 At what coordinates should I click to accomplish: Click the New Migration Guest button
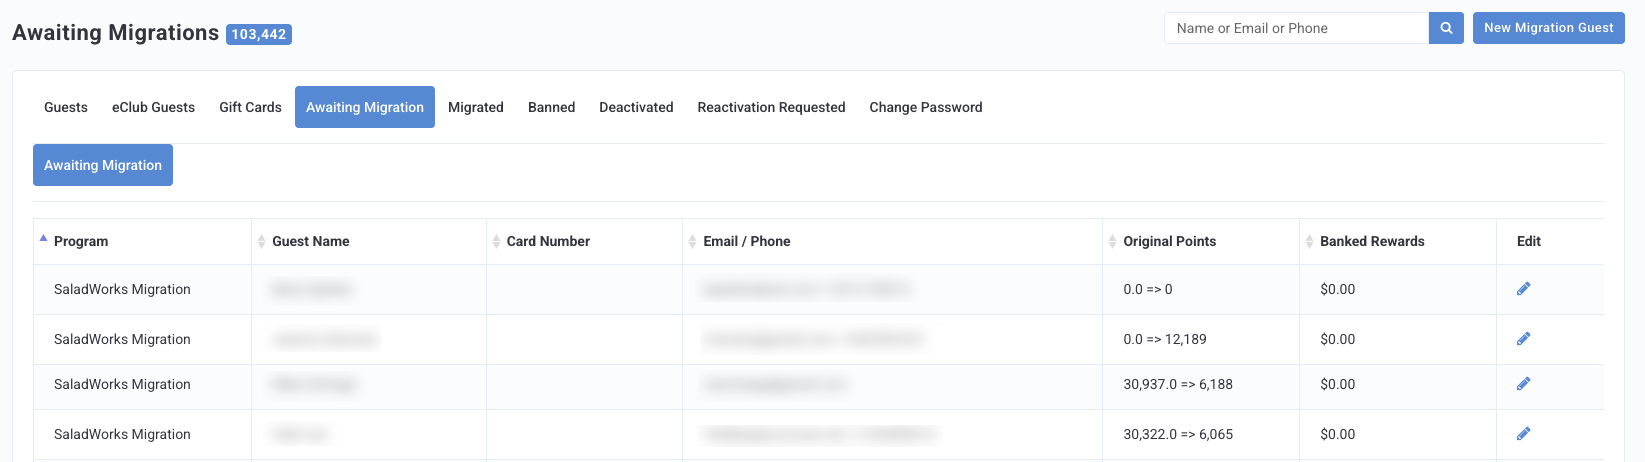tap(1548, 28)
